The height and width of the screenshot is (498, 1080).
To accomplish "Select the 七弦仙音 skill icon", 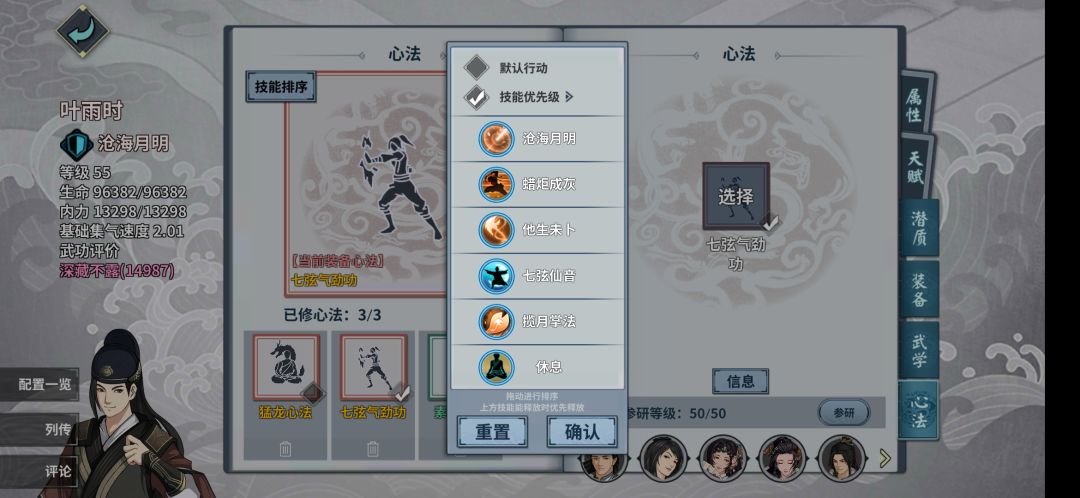I will click(x=497, y=276).
